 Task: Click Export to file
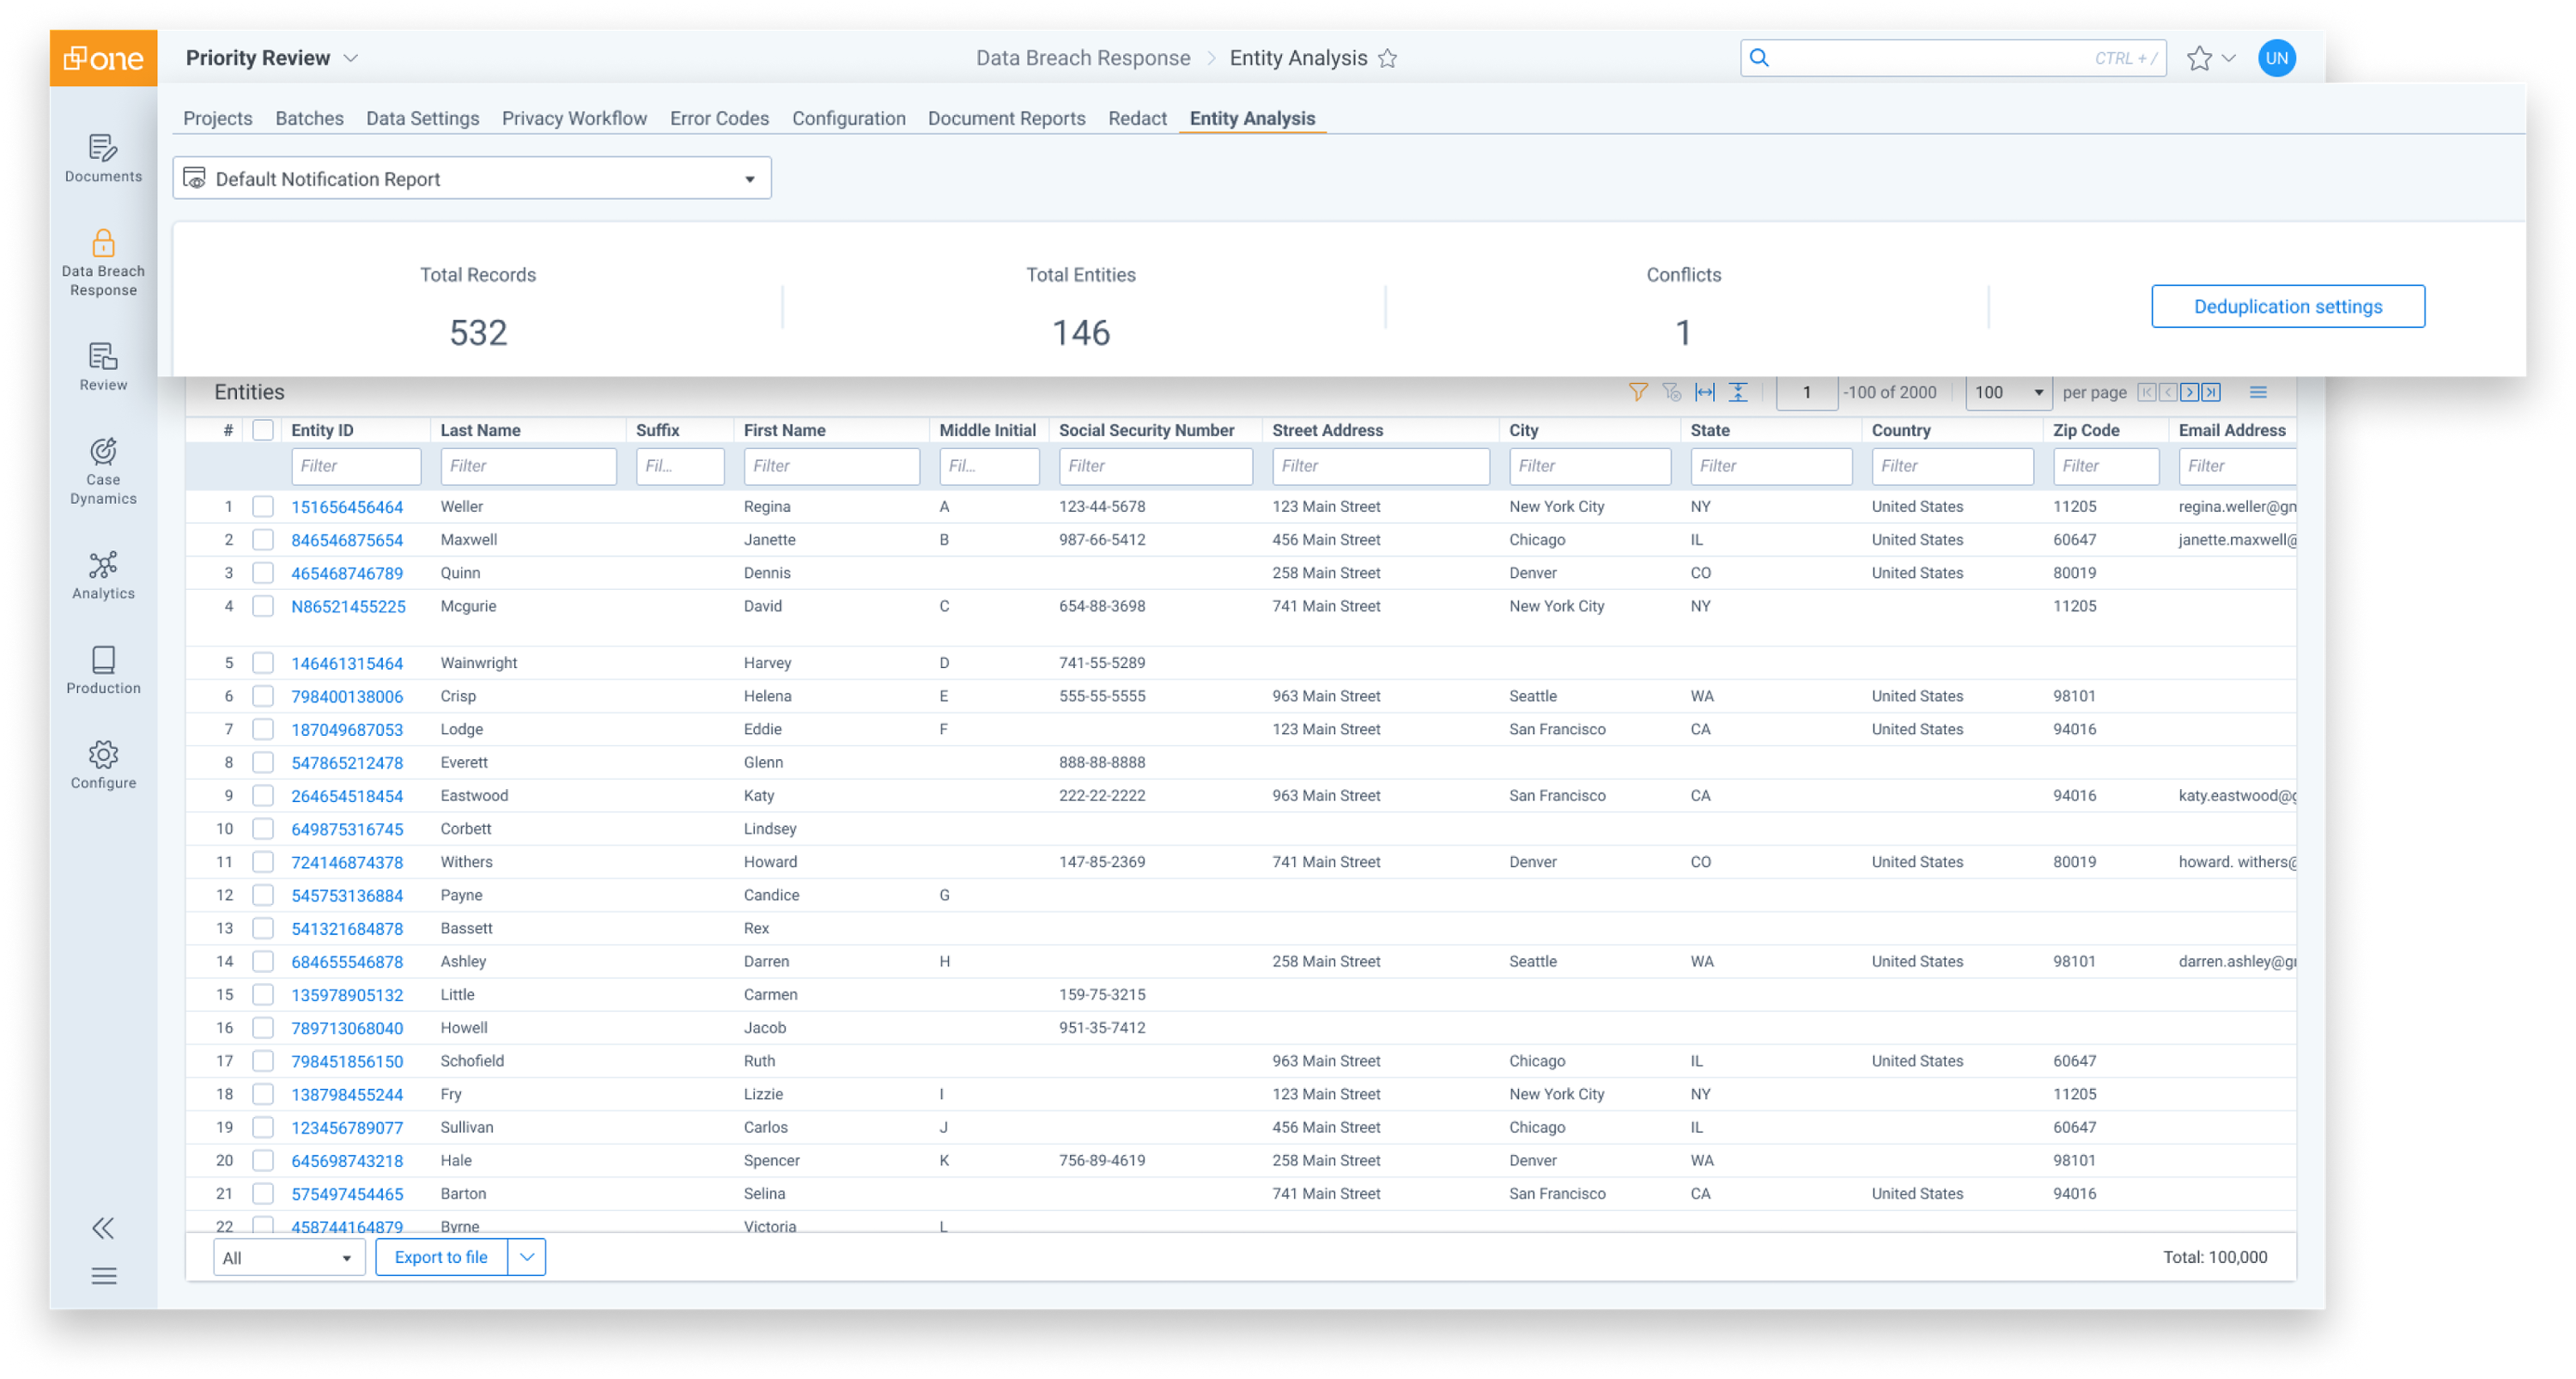pos(441,1257)
